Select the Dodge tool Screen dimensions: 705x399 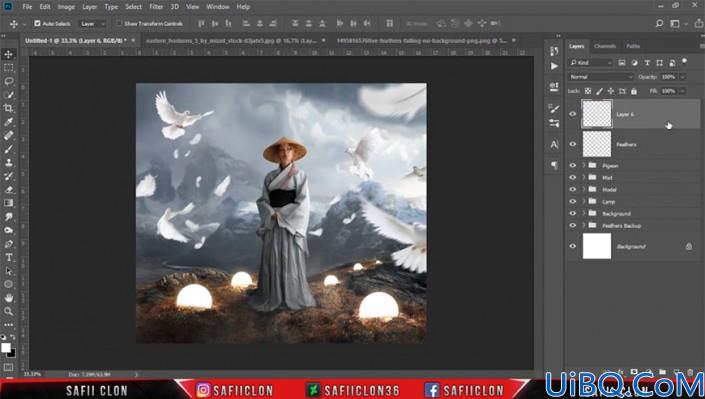[9, 230]
